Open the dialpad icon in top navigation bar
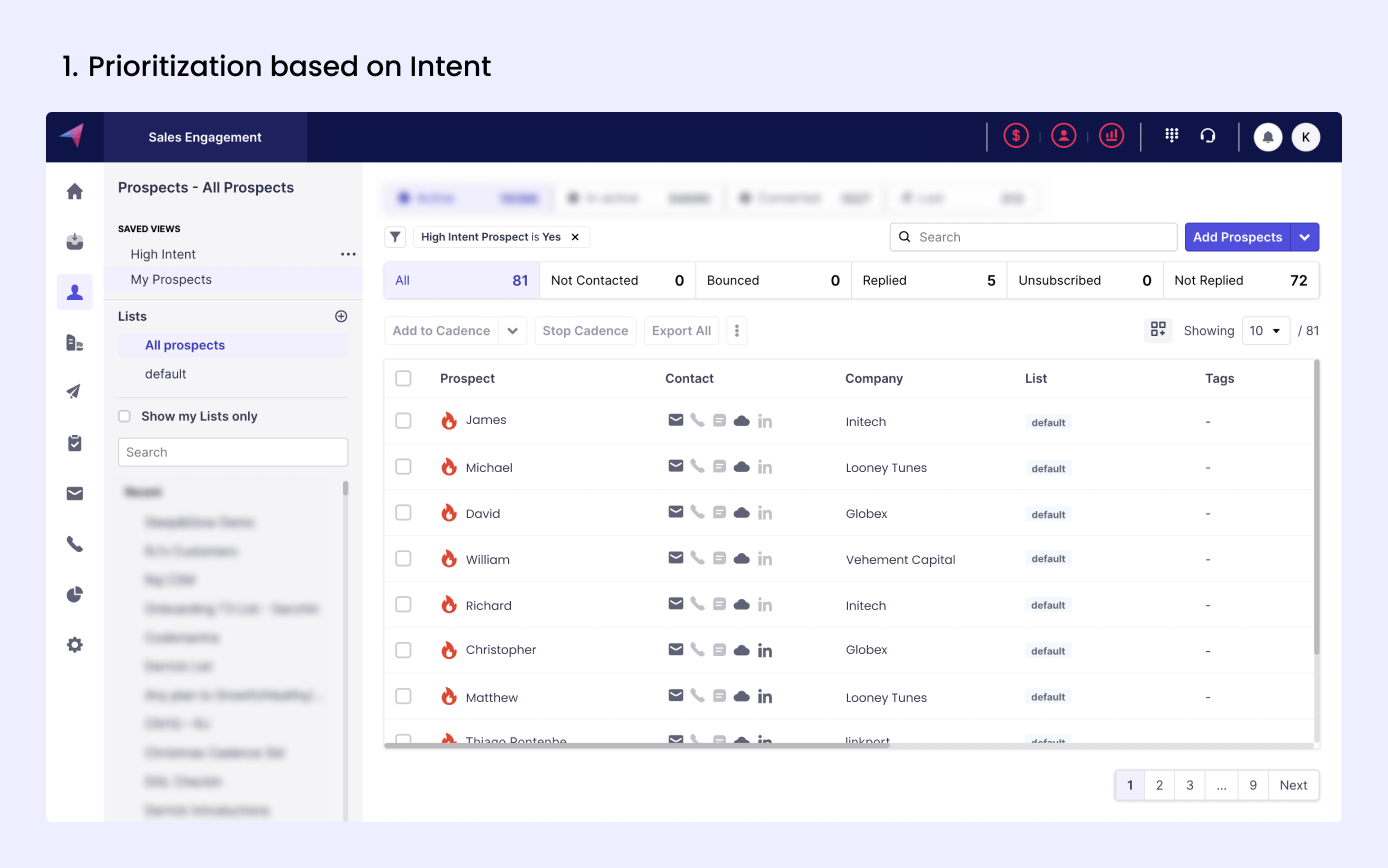 (1170, 135)
